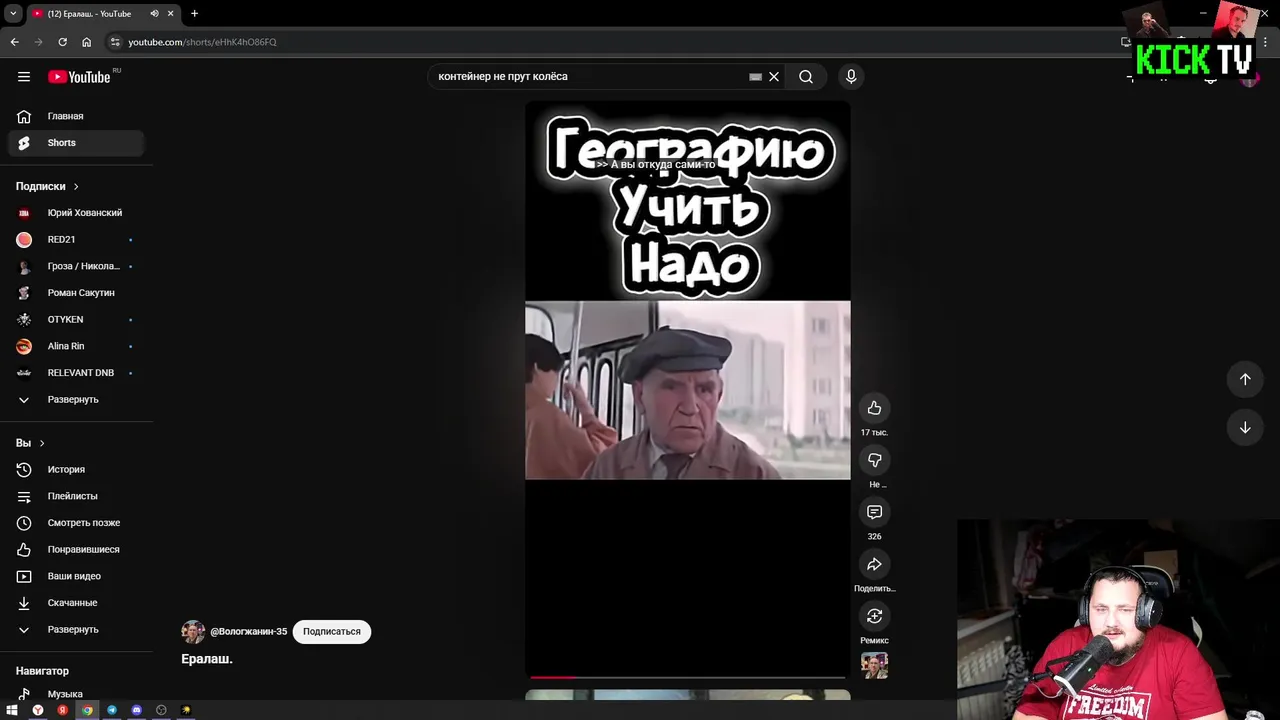Share the short via Поделиться arrow
The image size is (1280, 720).
(x=874, y=564)
